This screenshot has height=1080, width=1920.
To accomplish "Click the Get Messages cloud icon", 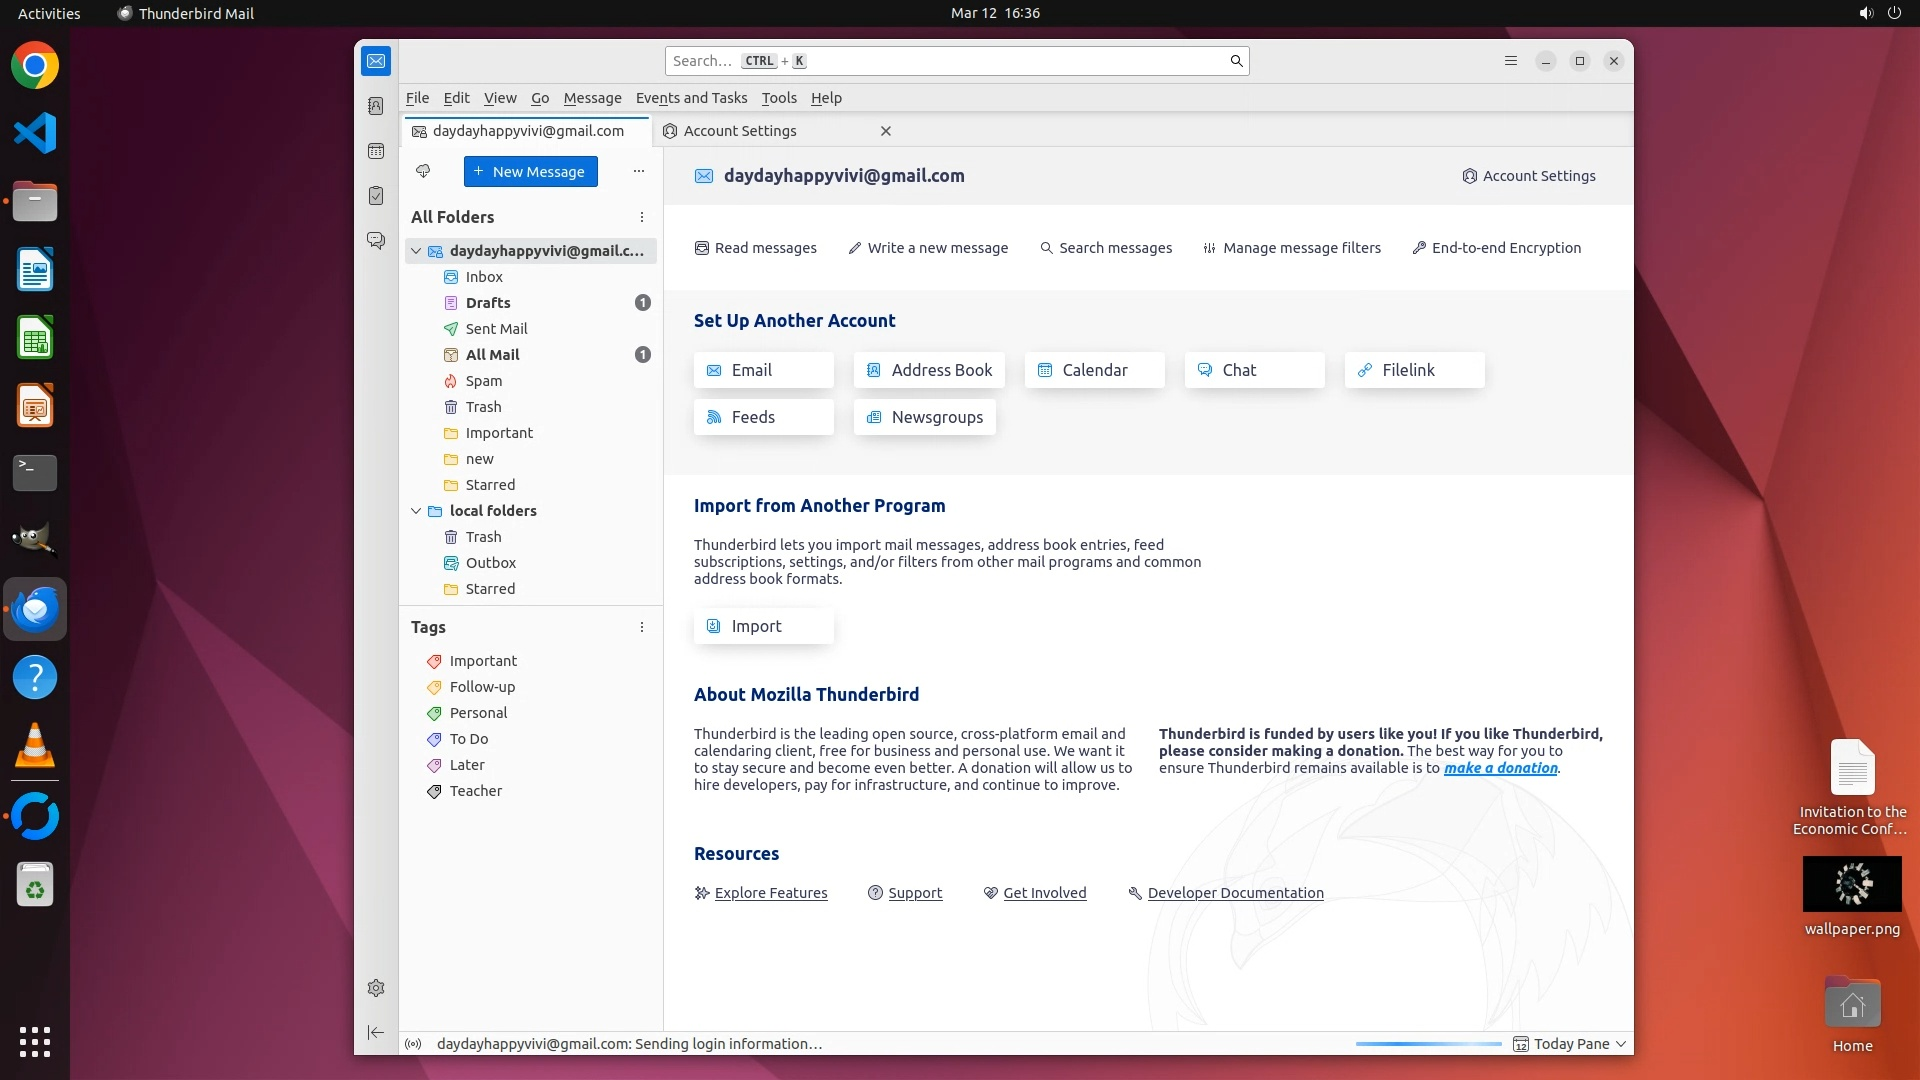I will click(x=423, y=172).
